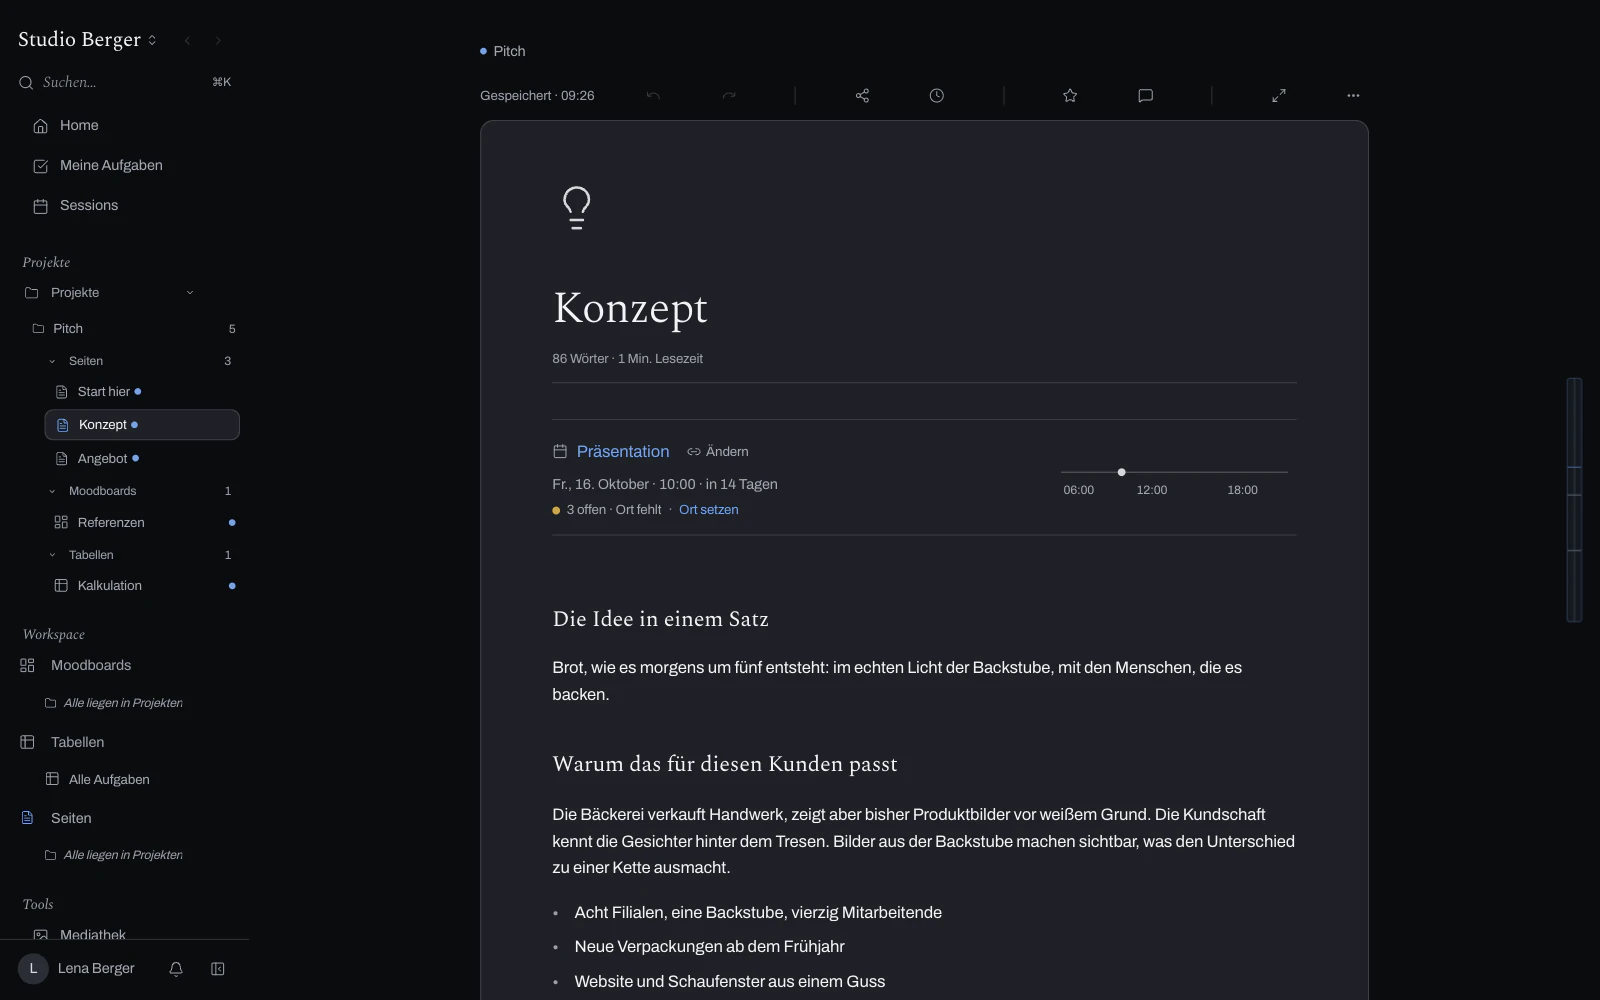Image resolution: width=1600 pixels, height=1000 pixels.
Task: Collapse sidebar with panel icon
Action: point(218,969)
